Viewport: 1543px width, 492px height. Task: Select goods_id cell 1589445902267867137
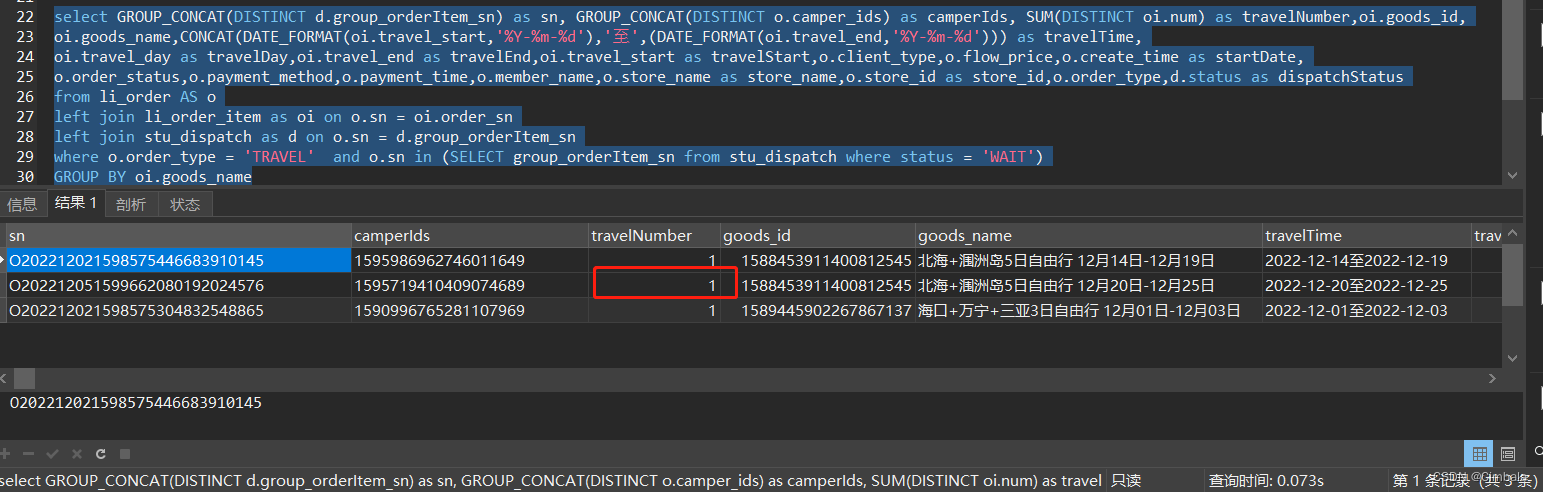818,311
